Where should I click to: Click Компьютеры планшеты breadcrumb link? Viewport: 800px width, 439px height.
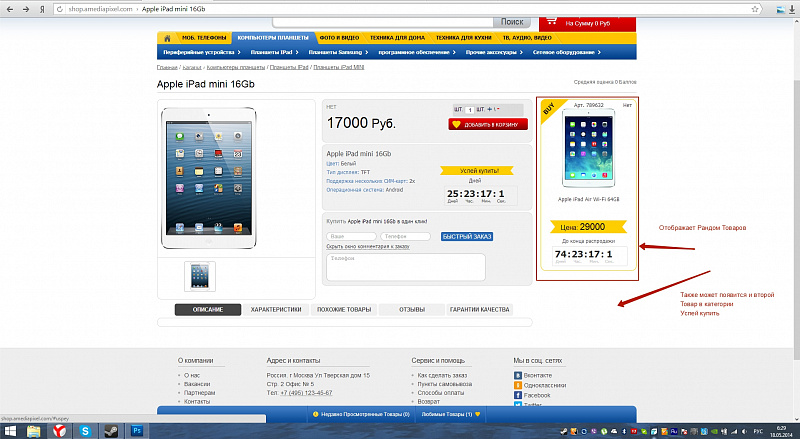click(236, 67)
